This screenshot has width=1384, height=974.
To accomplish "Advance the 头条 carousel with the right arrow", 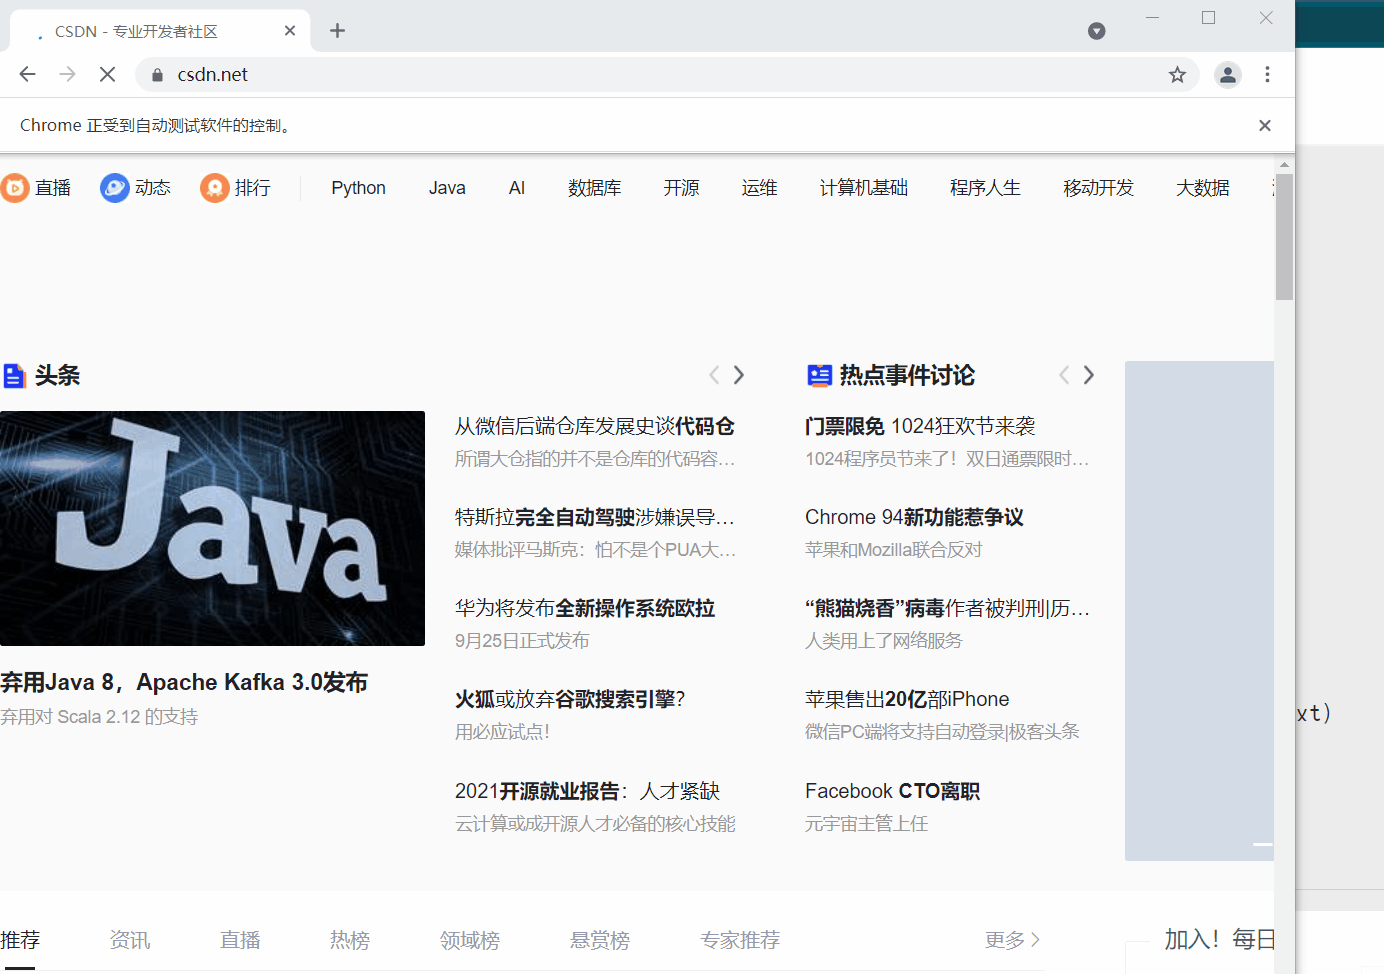I will (738, 374).
